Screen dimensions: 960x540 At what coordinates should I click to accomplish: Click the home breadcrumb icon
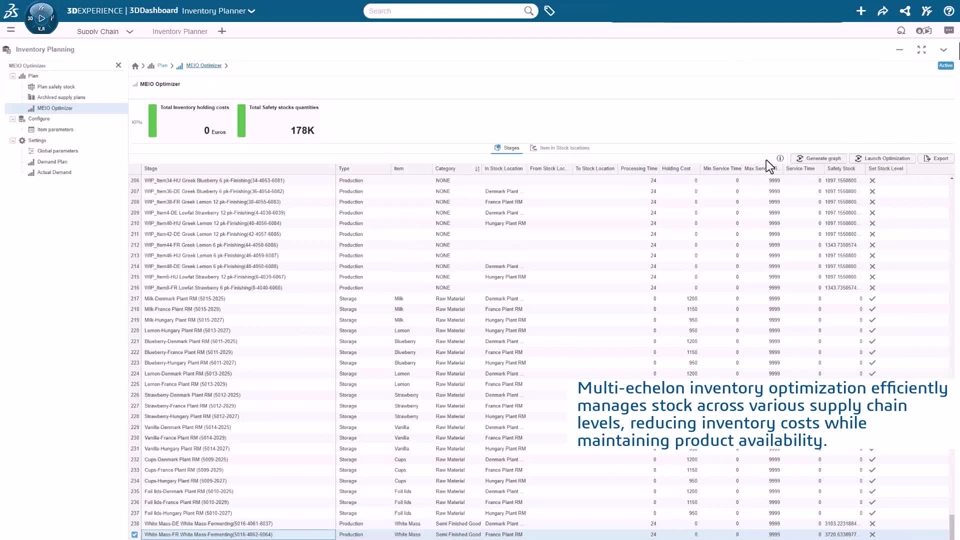135,66
